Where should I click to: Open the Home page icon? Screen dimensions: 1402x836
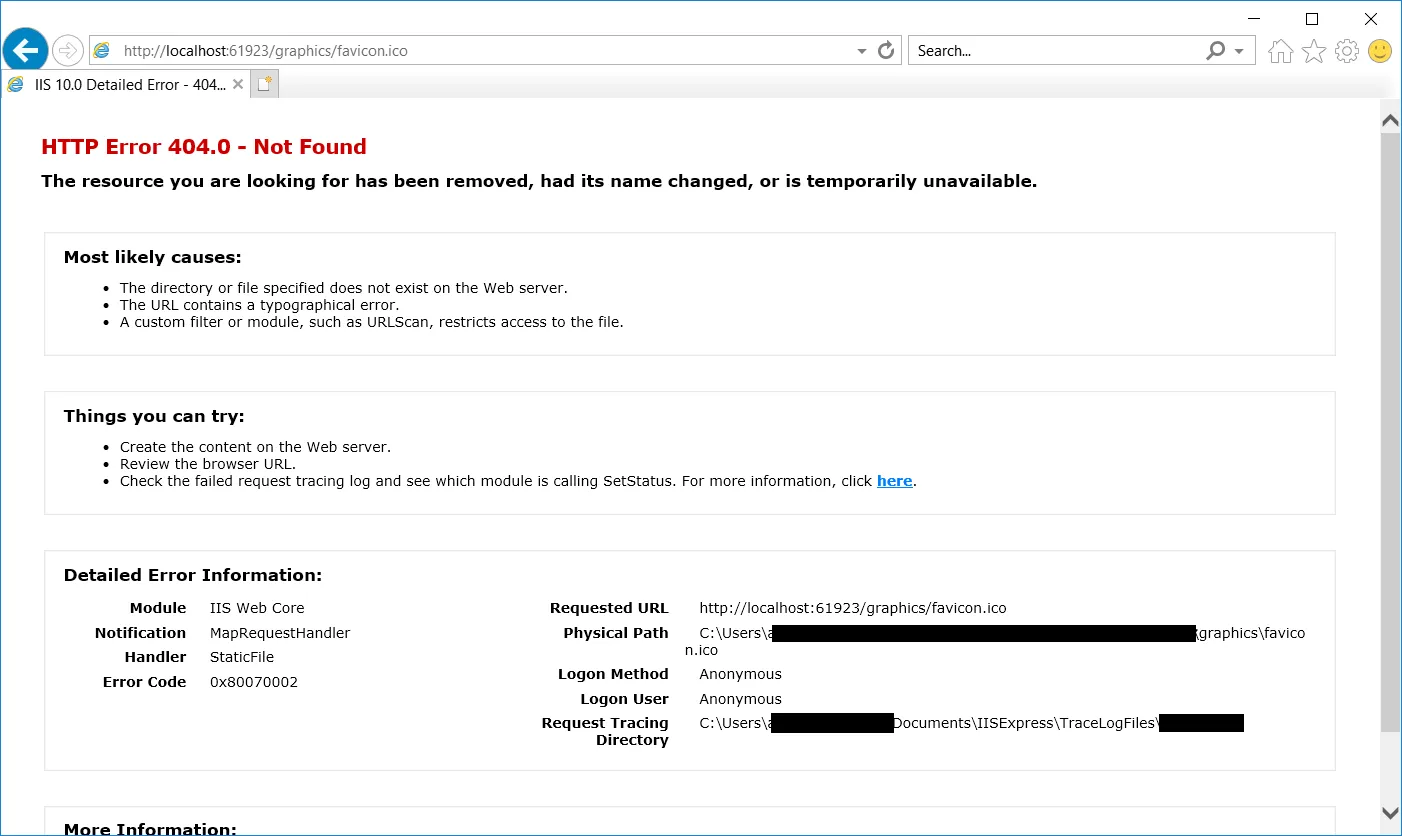(1280, 51)
